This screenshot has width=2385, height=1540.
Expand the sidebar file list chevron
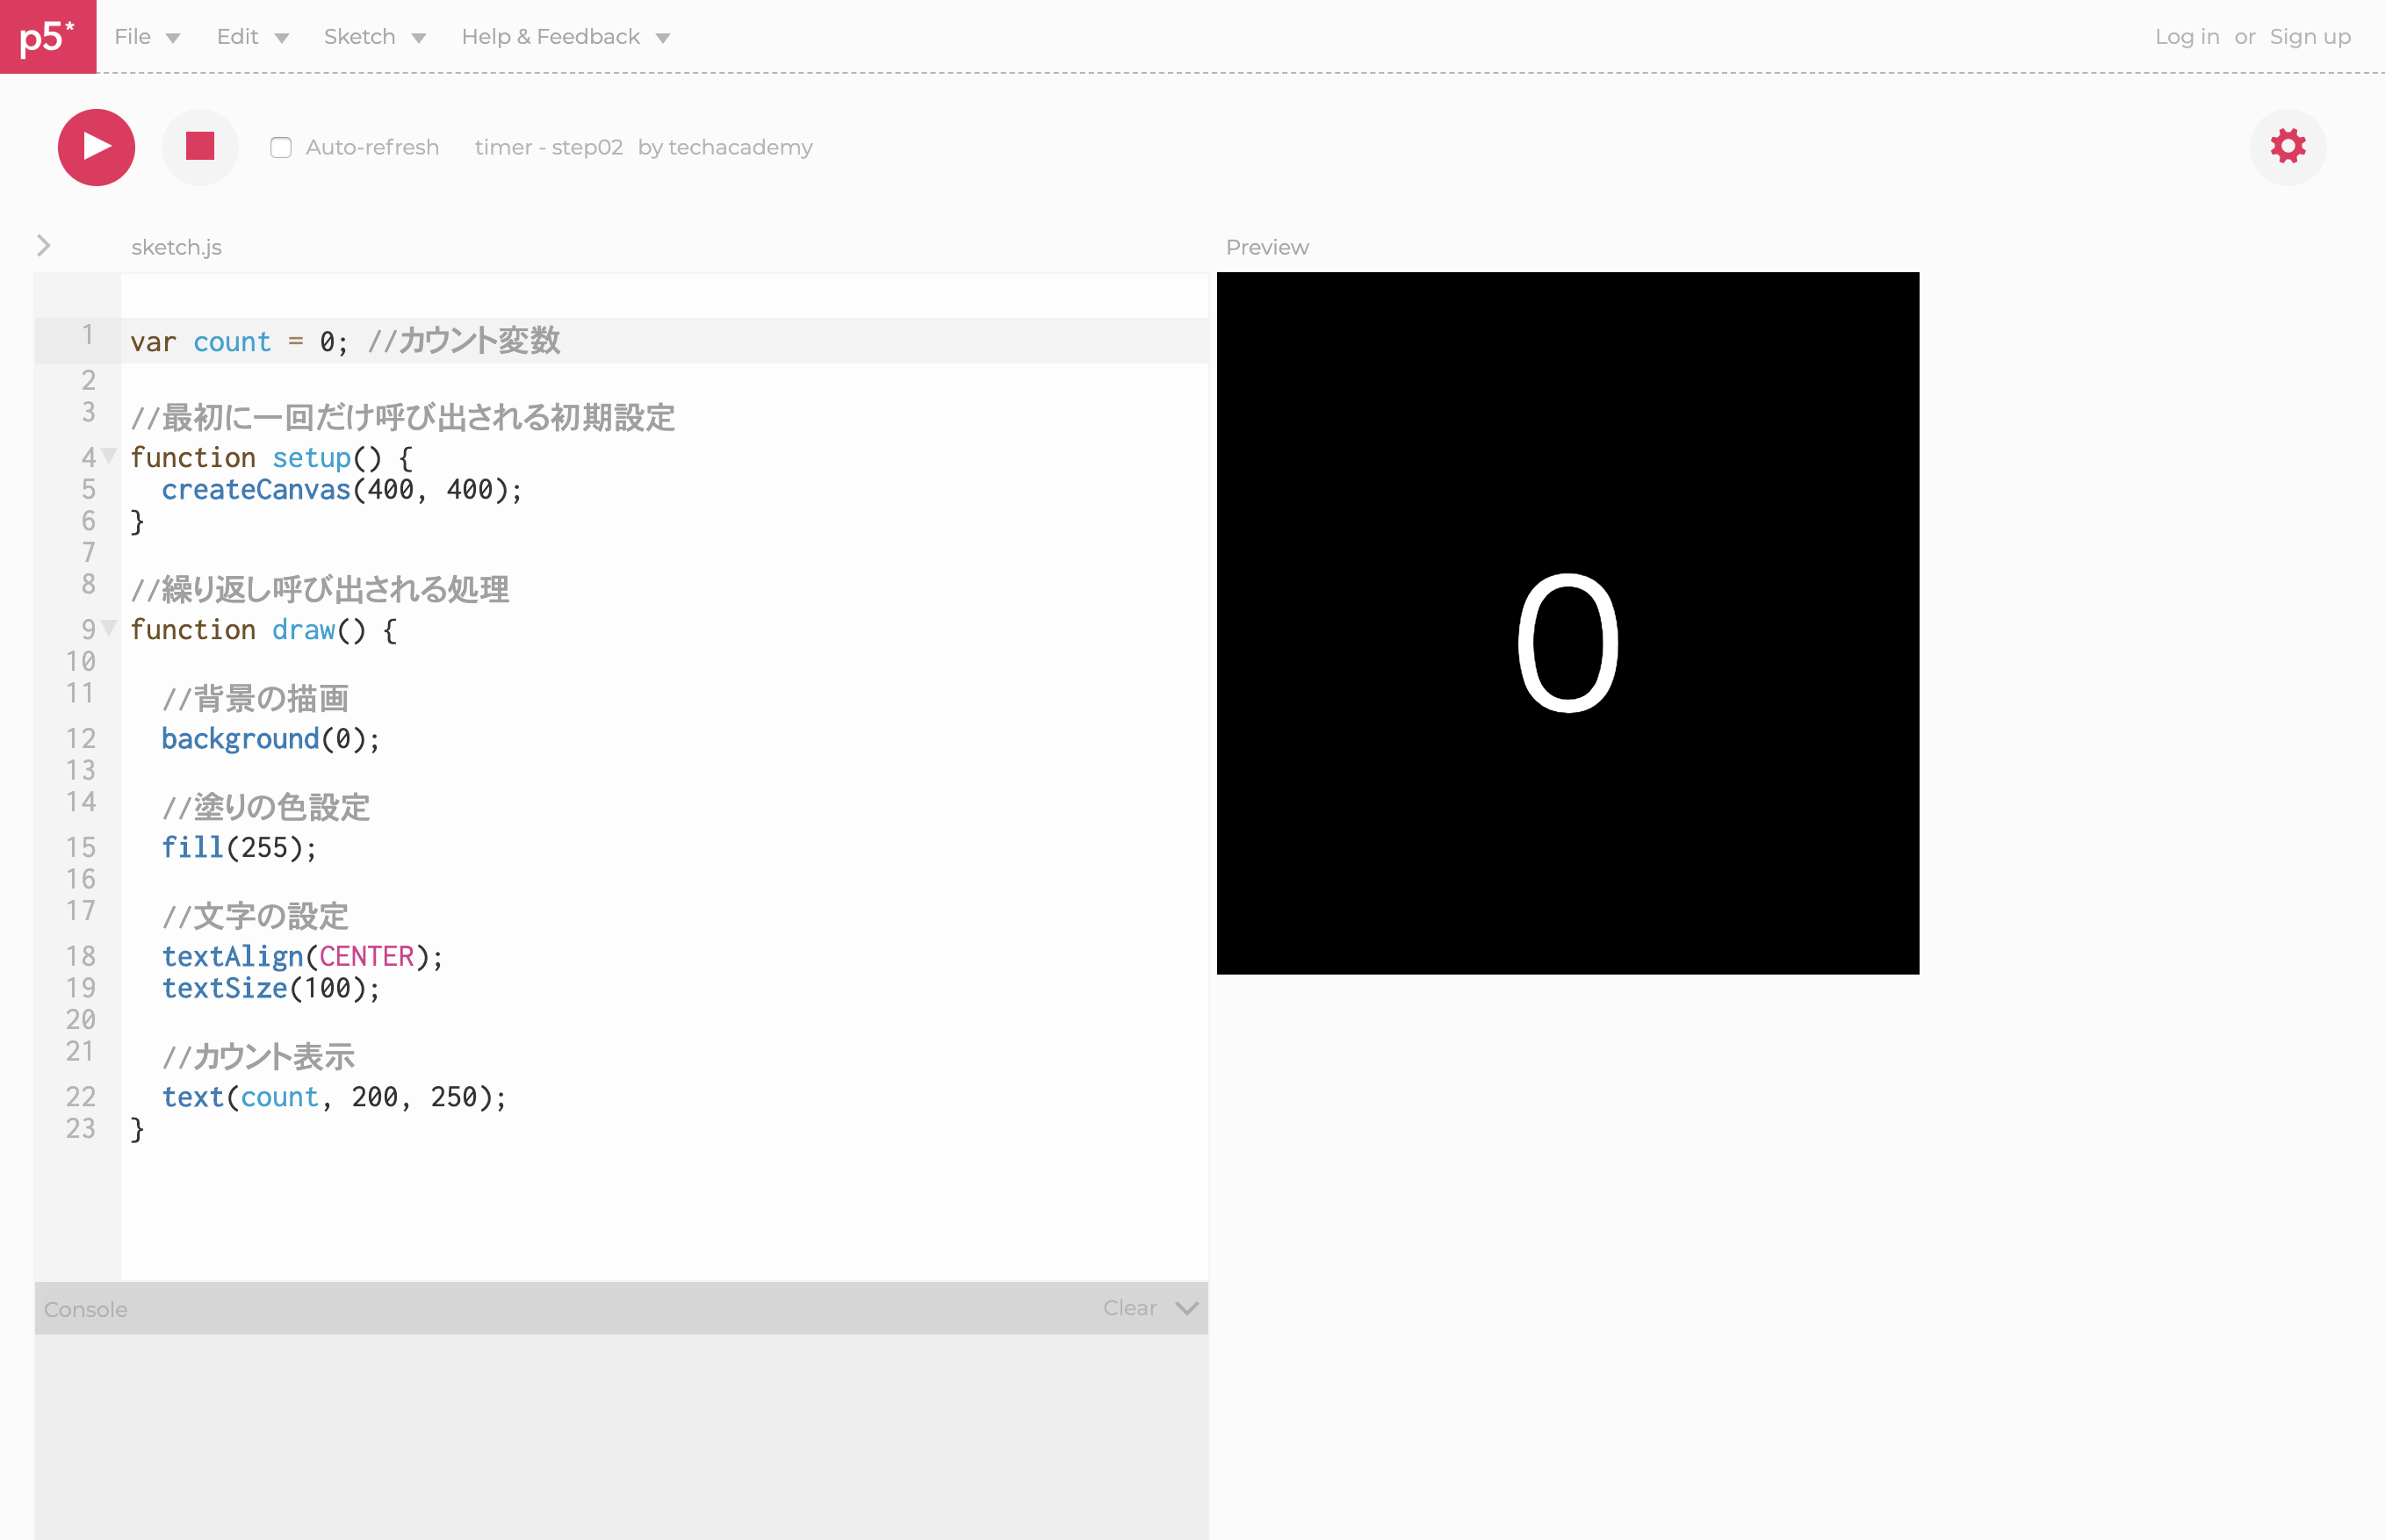pos(43,246)
